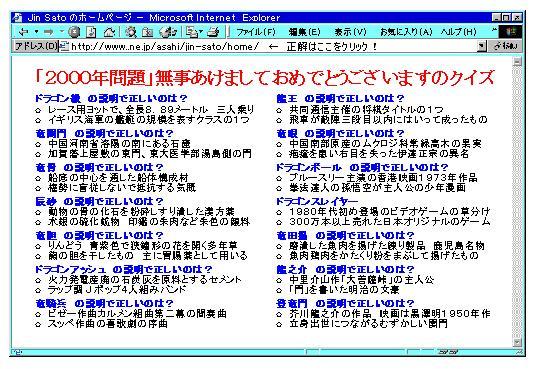Click the vertical scrollbar down arrow

pos(517,342)
